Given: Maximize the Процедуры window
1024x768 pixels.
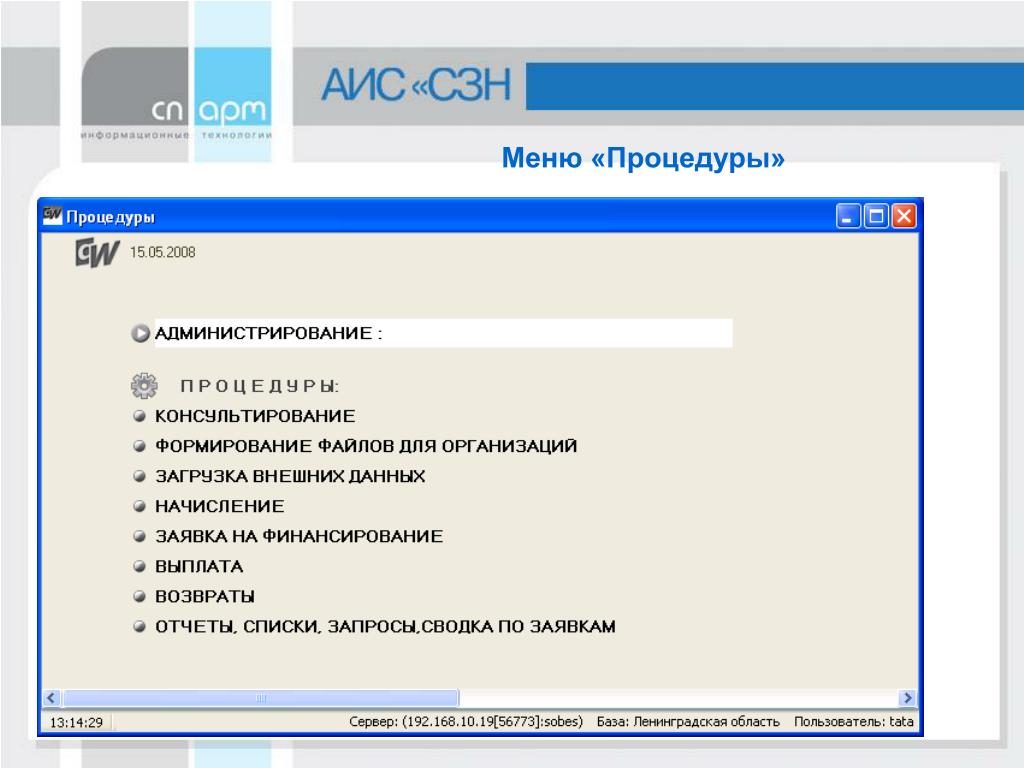Looking at the screenshot, I should [x=876, y=216].
